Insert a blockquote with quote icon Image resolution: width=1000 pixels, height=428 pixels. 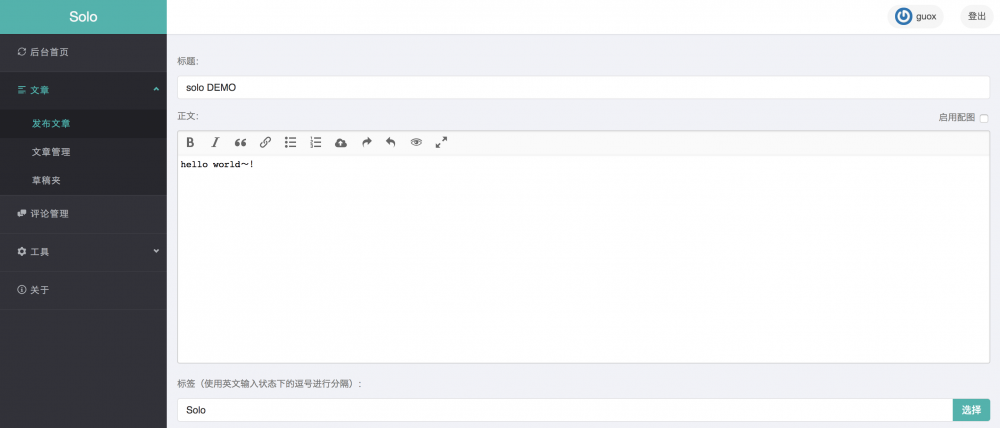pyautogui.click(x=240, y=142)
